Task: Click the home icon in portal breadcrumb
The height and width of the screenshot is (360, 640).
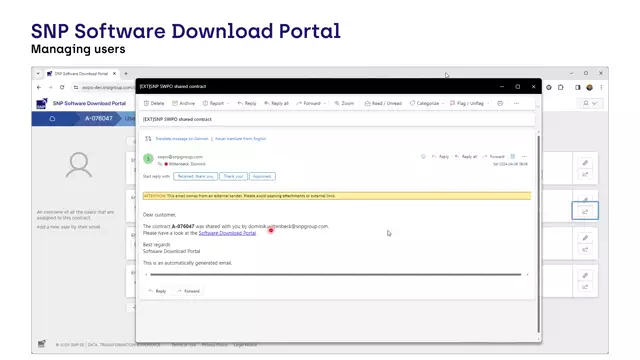Action: (52, 119)
